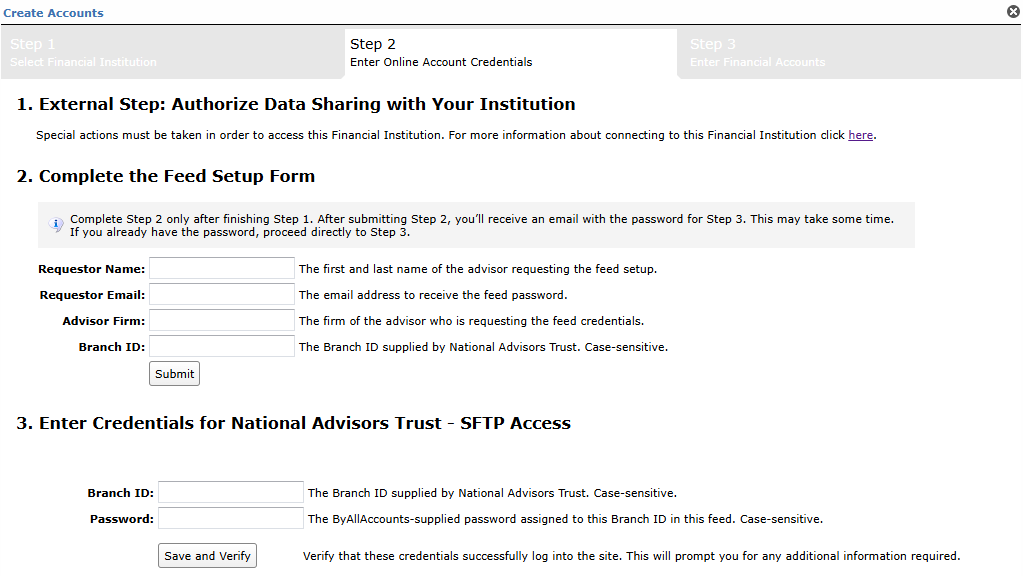The width and height of the screenshot is (1023, 576).
Task: Click the Create Accounts dialog title
Action: 53,13
